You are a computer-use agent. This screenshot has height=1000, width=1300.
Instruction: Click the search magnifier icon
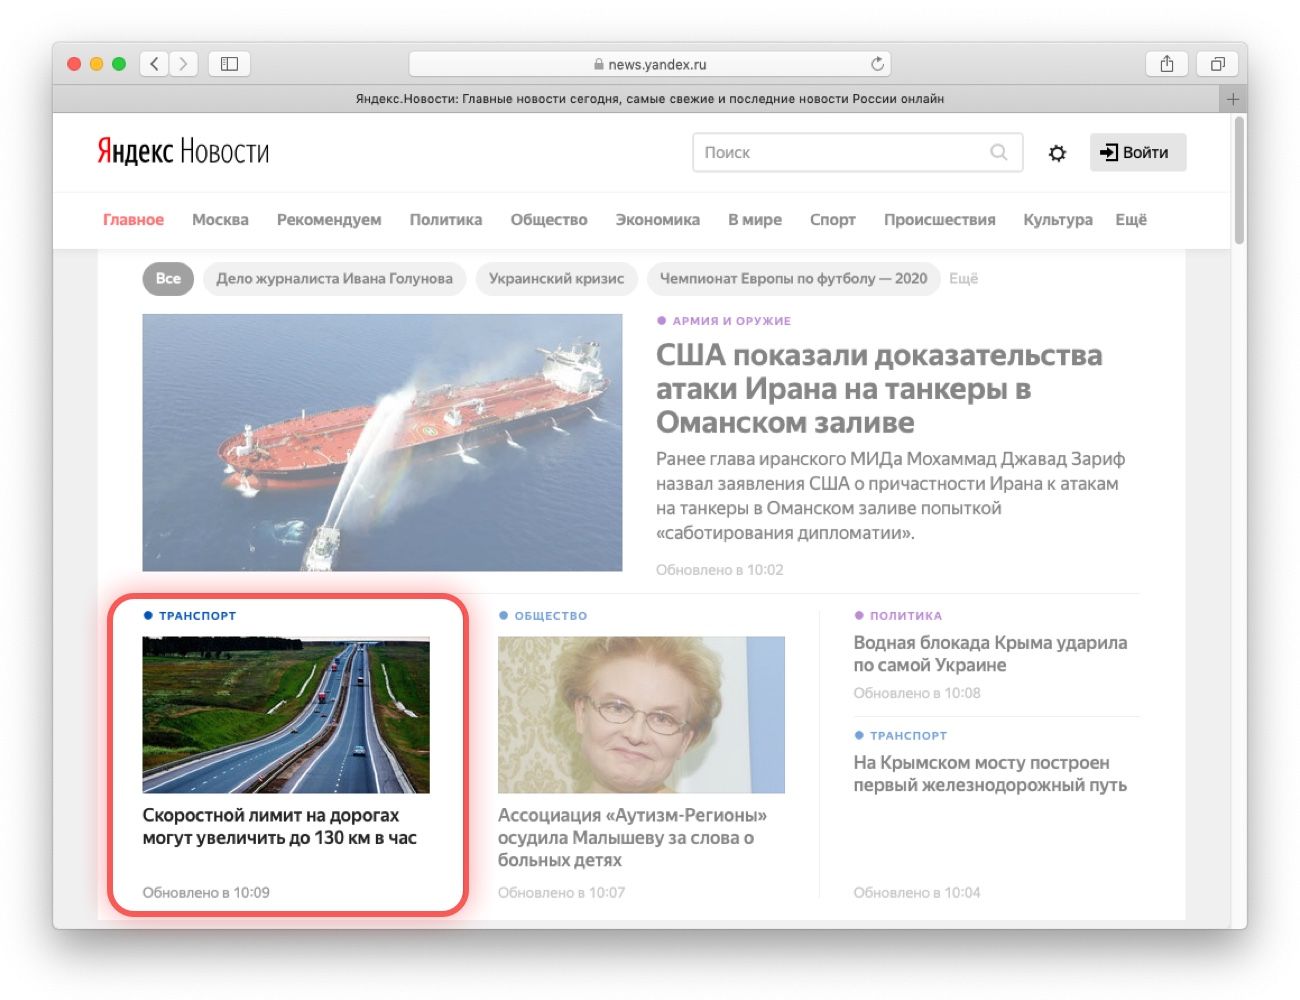[998, 152]
